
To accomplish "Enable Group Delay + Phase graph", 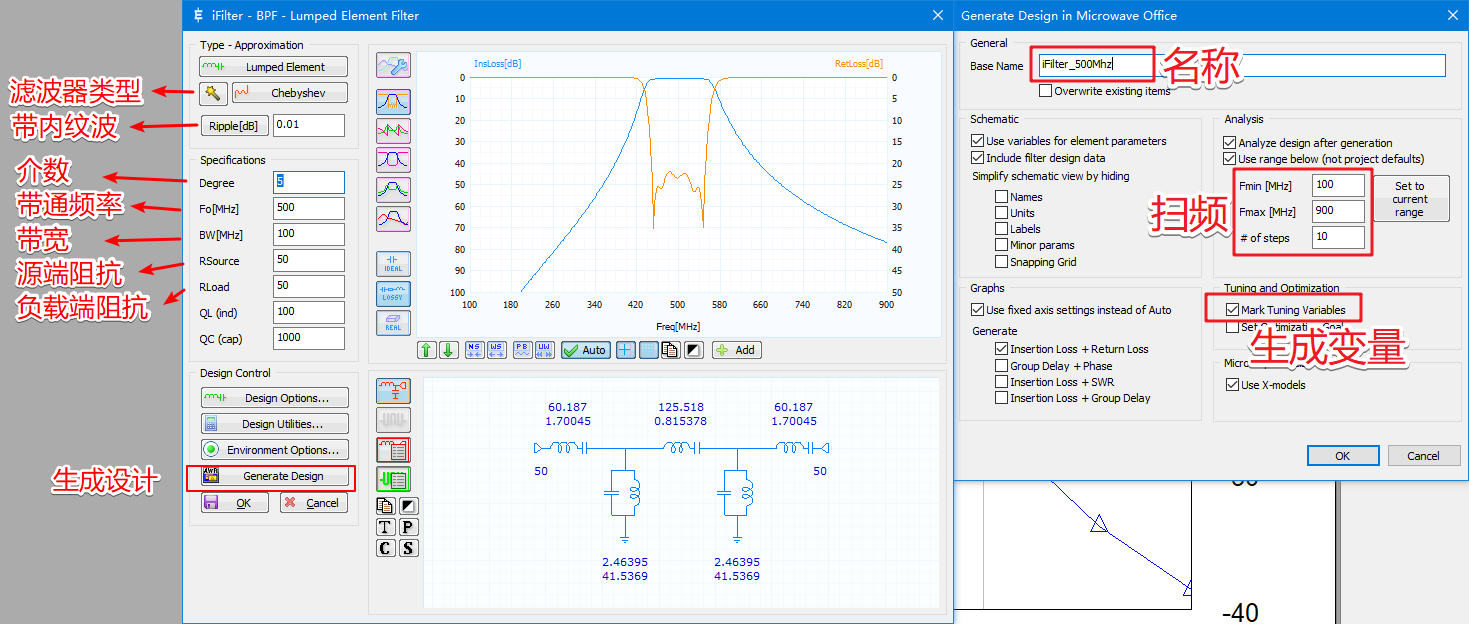I will [x=1001, y=366].
